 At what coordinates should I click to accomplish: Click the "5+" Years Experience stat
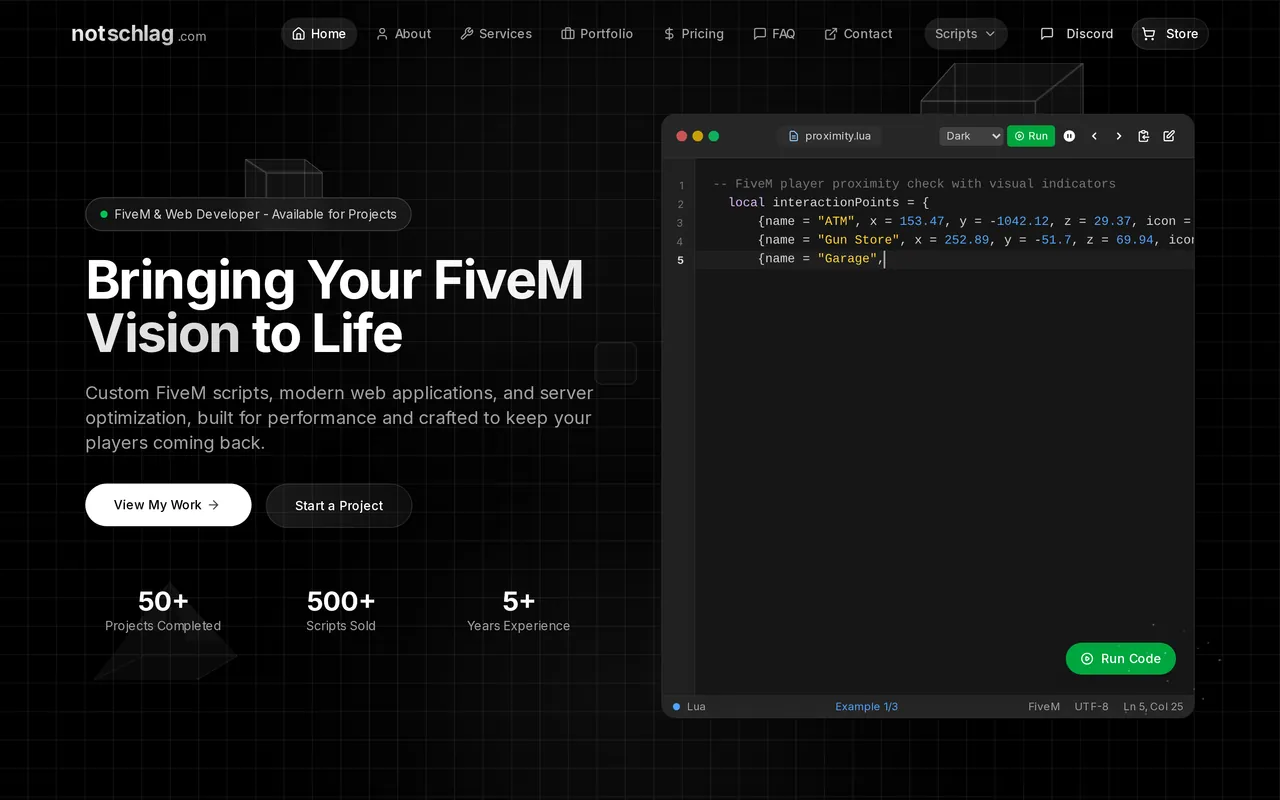click(x=518, y=611)
